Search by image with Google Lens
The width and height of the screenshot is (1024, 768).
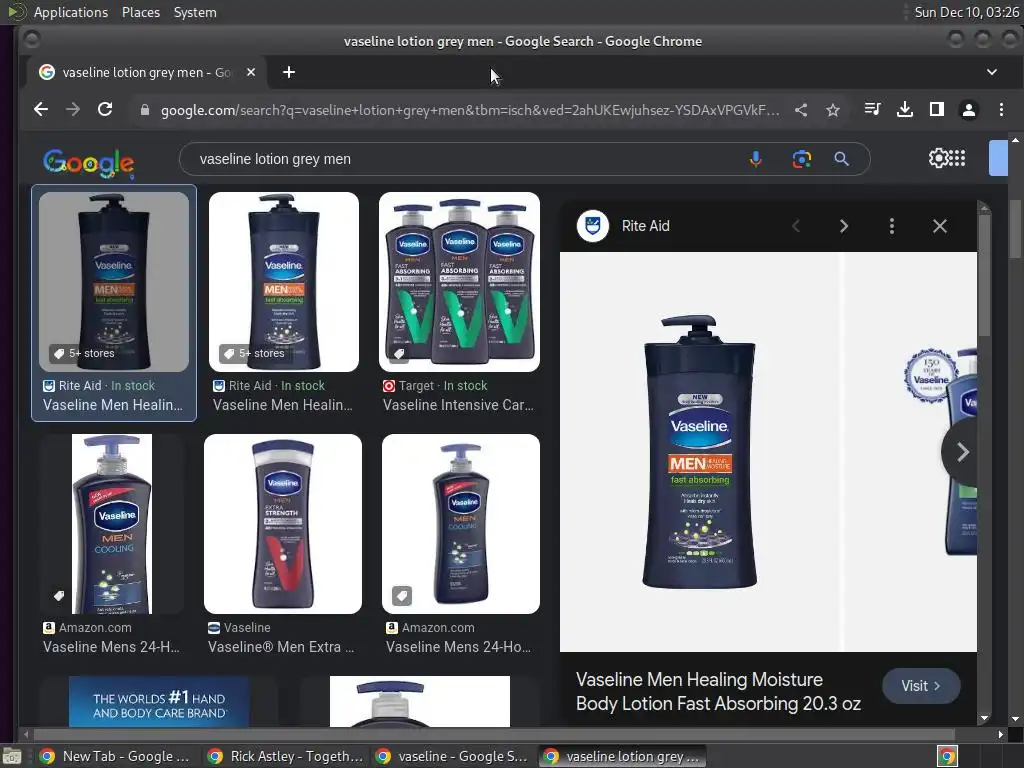pyautogui.click(x=801, y=159)
